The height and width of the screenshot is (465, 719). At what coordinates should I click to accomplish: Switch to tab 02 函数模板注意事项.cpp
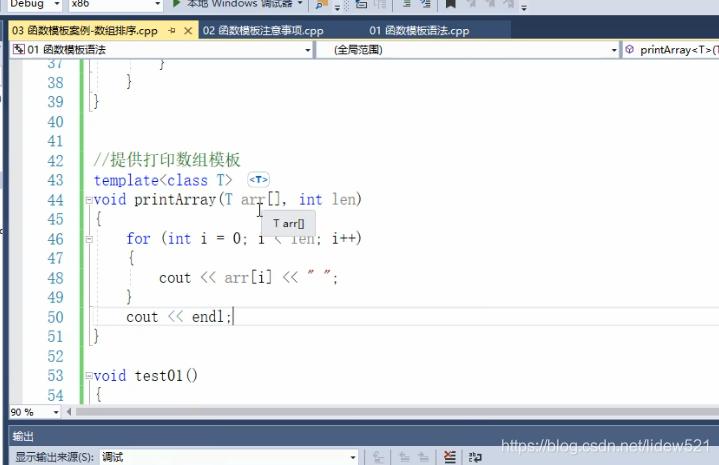coord(263,31)
